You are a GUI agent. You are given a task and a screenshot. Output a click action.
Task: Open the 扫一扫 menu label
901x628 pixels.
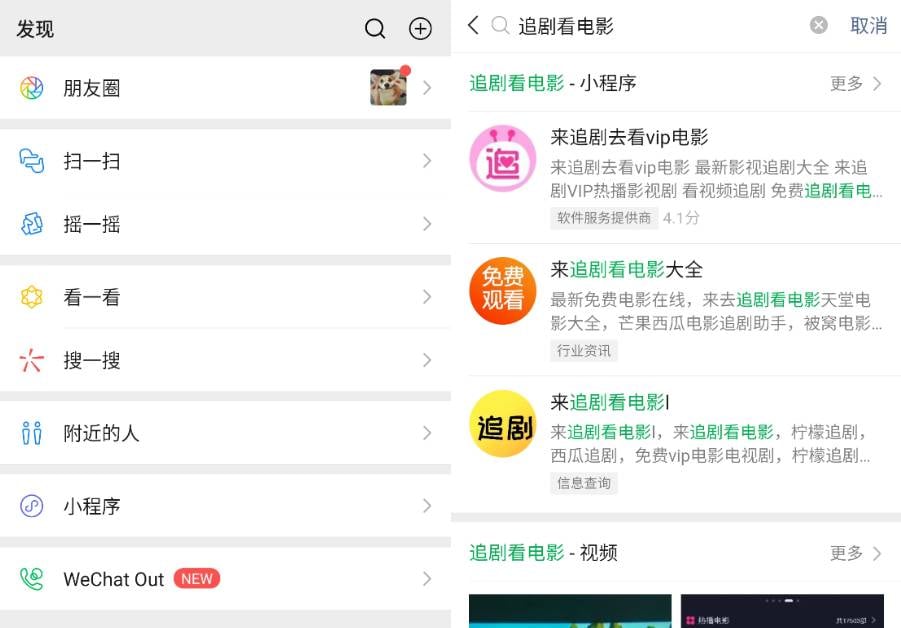pos(92,161)
